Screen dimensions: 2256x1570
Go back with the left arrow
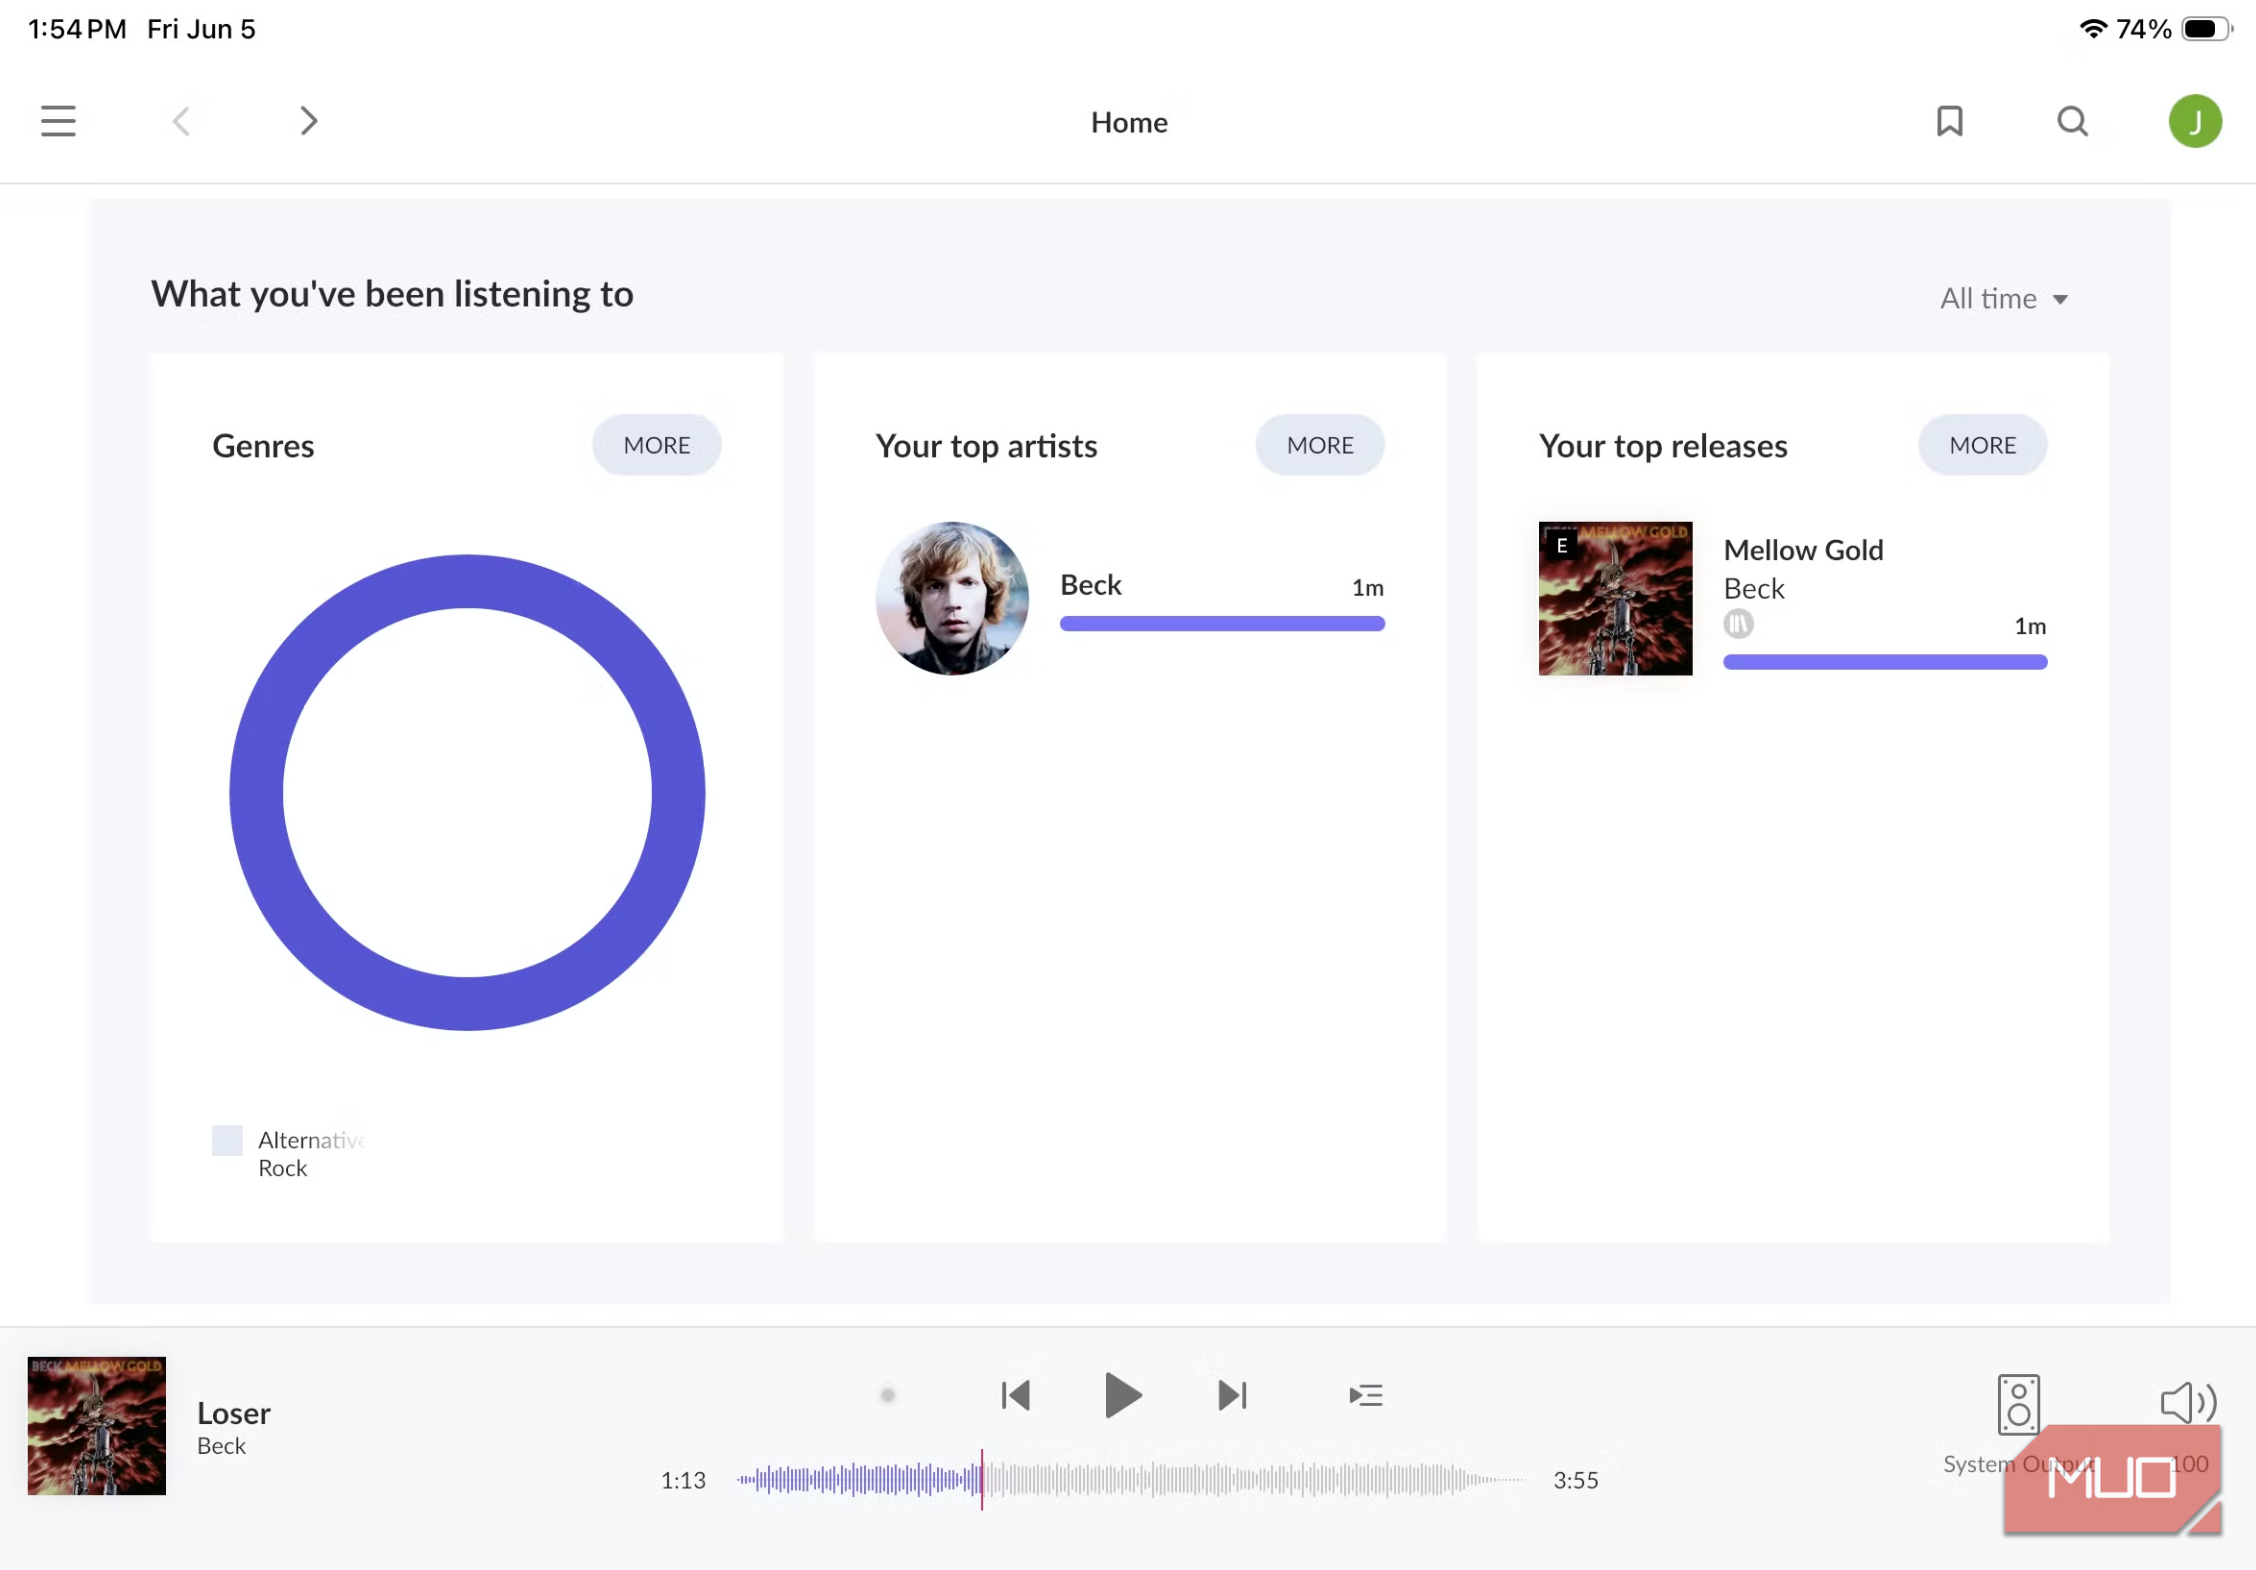(x=181, y=121)
